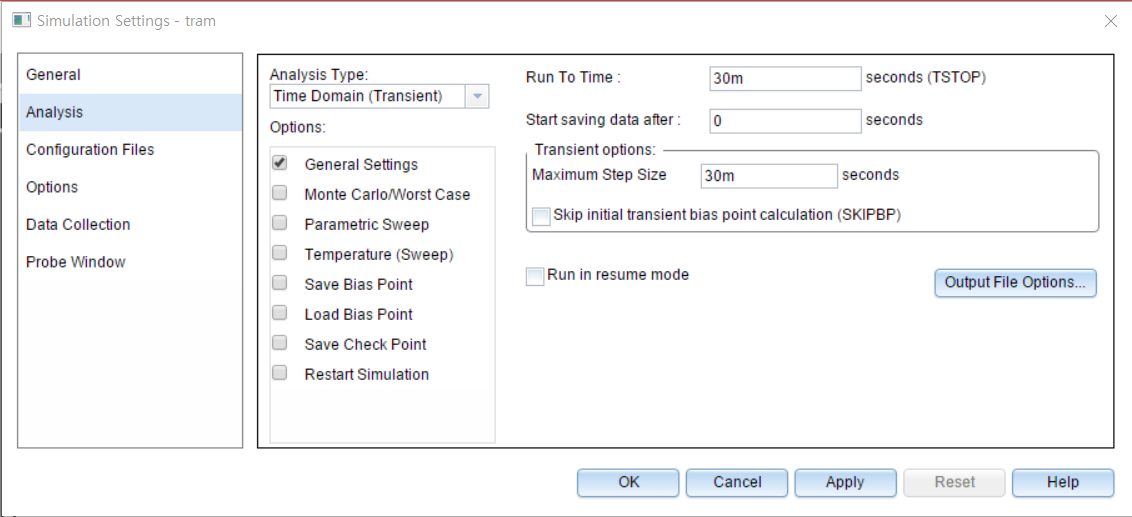Click the 'Run To Time :' label
The image size is (1132, 517).
pyautogui.click(x=573, y=78)
